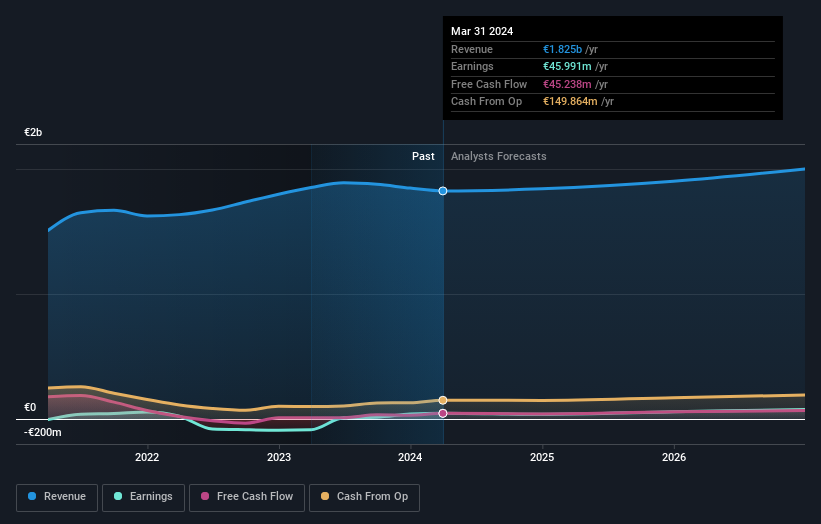
Task: Click the €0 y-axis label
Action: (x=30, y=407)
